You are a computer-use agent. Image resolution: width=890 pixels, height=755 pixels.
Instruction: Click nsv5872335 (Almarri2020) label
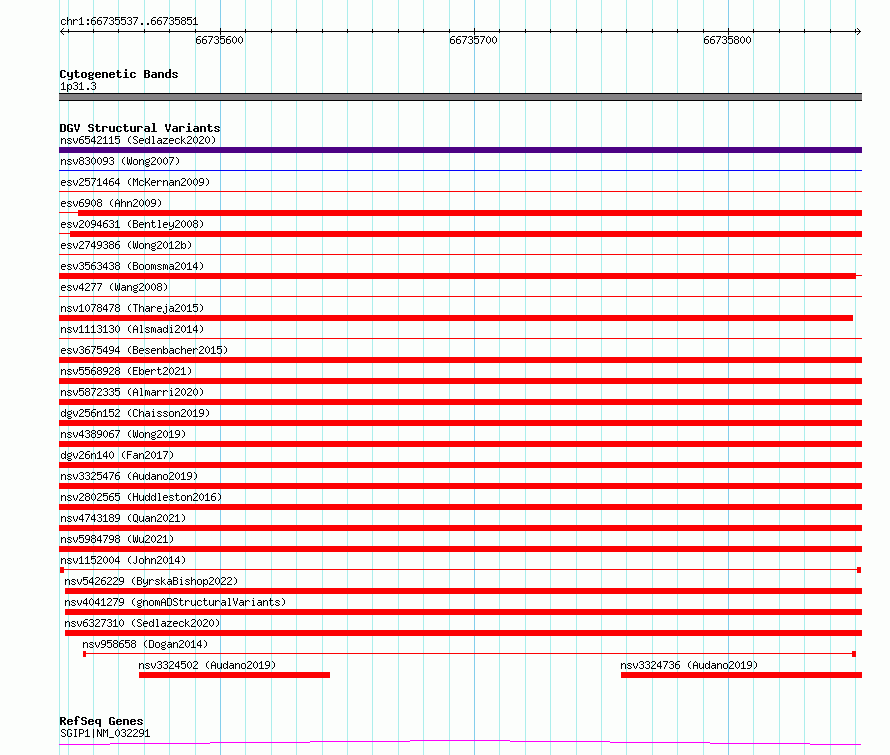[x=132, y=392]
